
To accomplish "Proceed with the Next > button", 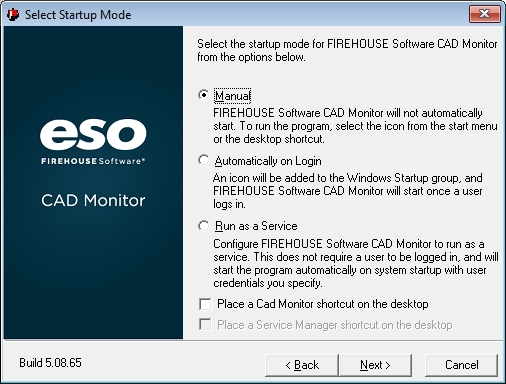I will point(375,365).
